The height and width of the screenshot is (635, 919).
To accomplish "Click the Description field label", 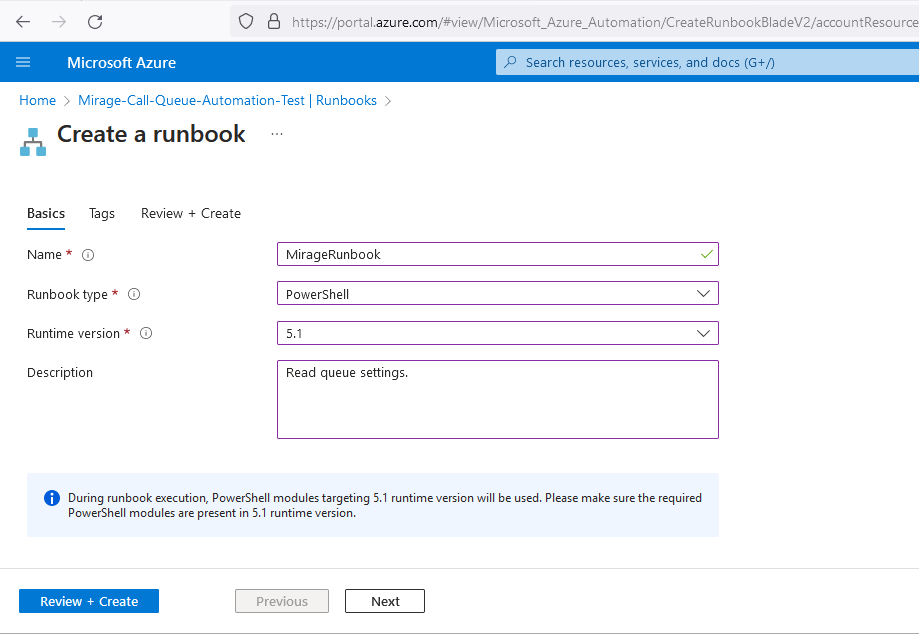I will click(60, 373).
